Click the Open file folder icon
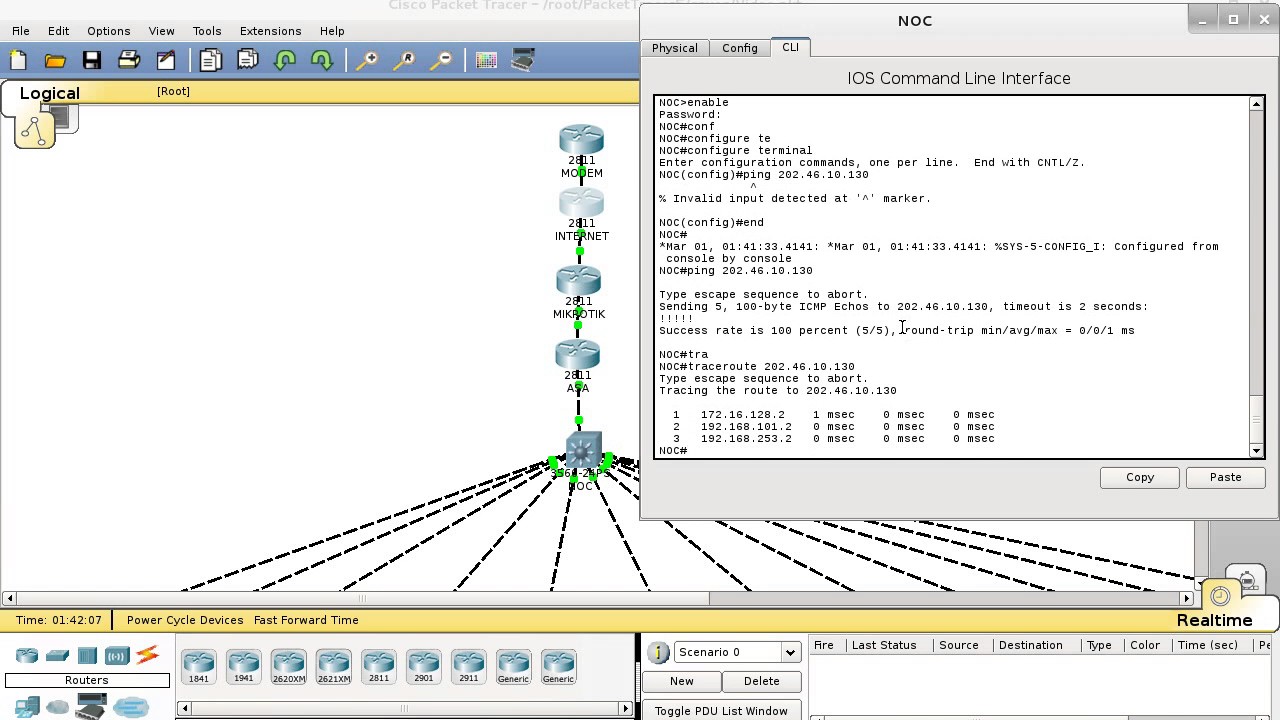Viewport: 1280px width, 720px height. coord(55,61)
